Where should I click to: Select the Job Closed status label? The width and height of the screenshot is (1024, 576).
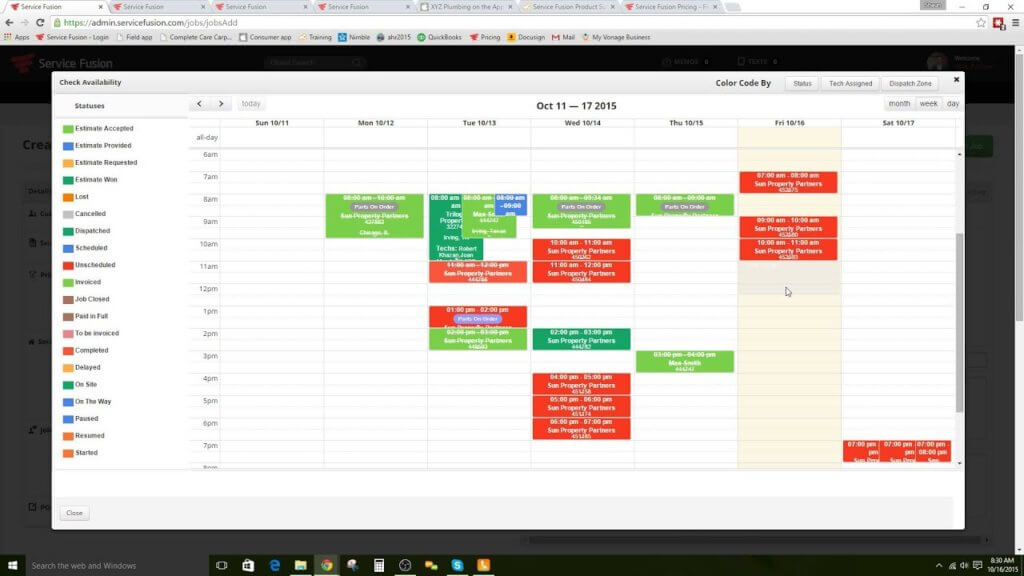point(92,299)
